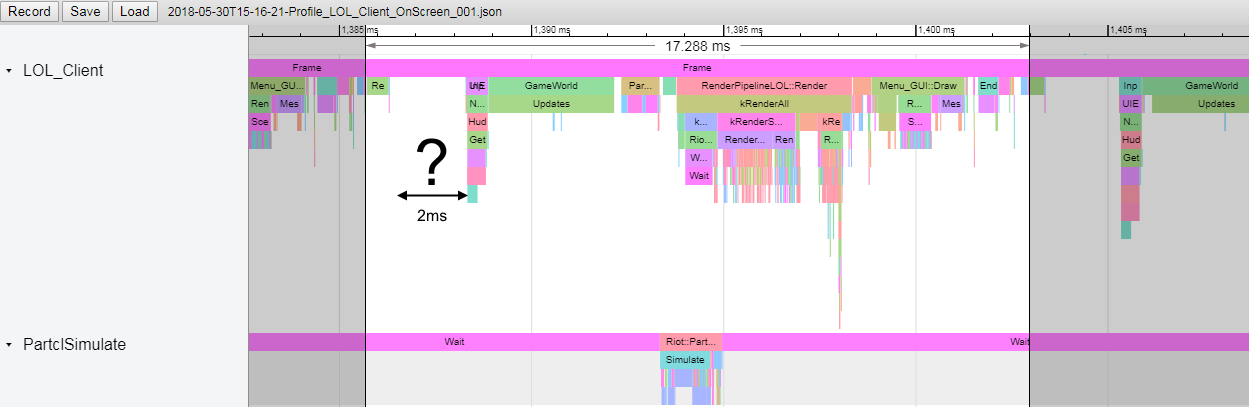Click the Riot::Part... slice
This screenshot has width=1249, height=407.
(690, 342)
